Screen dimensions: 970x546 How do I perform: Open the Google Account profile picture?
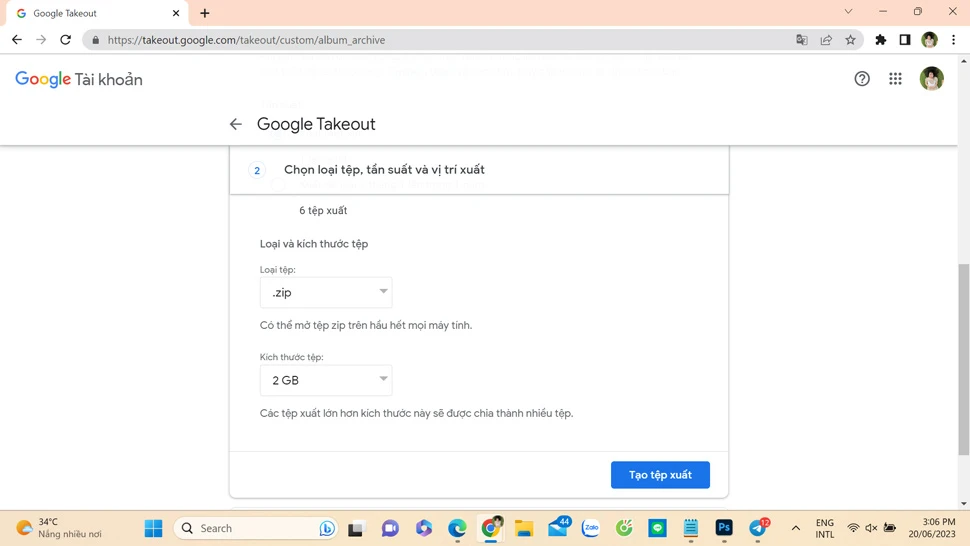931,79
